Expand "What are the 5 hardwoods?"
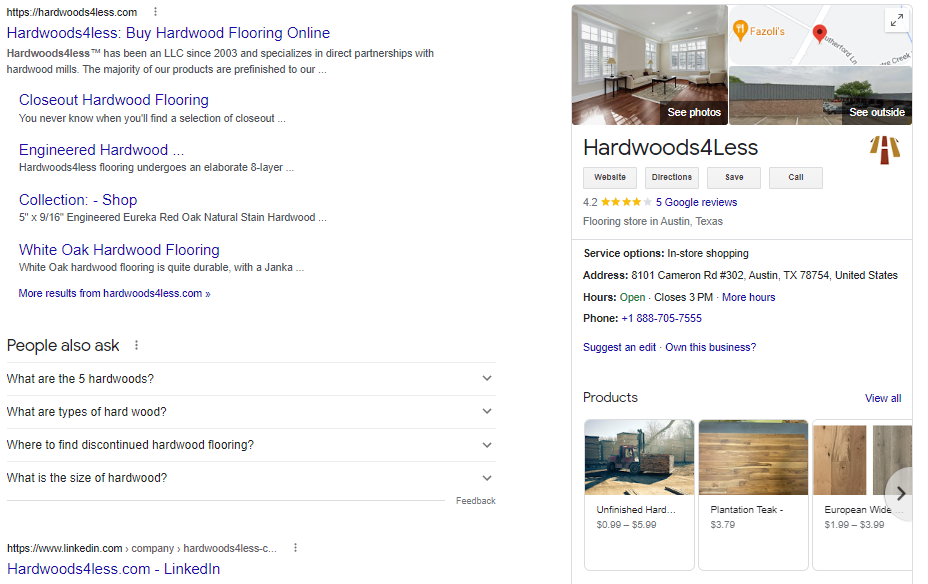928x584 pixels. coord(251,379)
